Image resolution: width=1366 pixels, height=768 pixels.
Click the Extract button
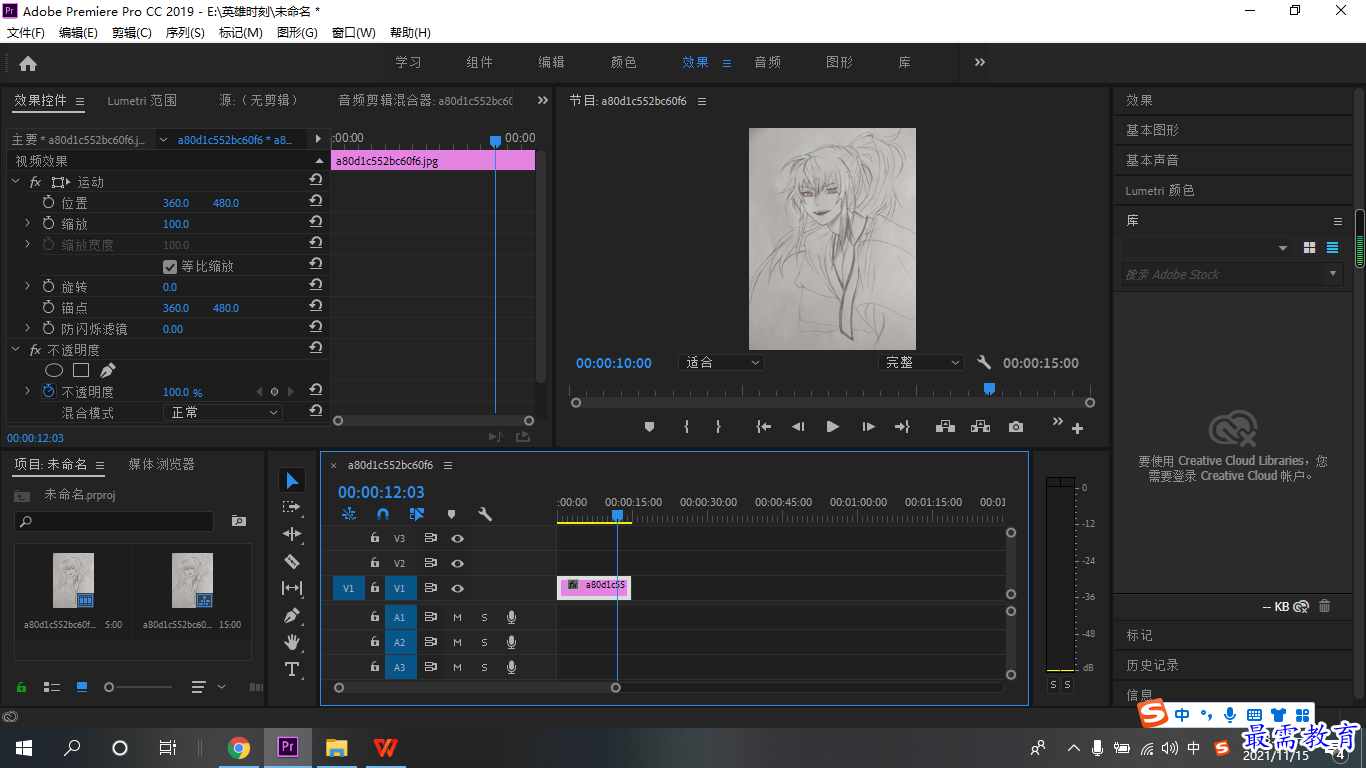[x=980, y=427]
